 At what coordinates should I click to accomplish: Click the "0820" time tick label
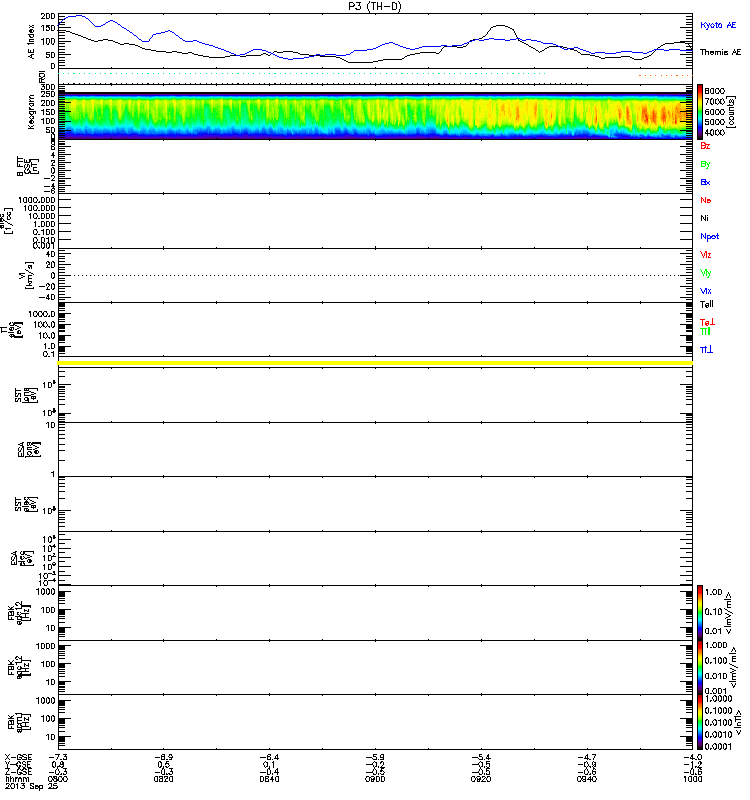(163, 779)
